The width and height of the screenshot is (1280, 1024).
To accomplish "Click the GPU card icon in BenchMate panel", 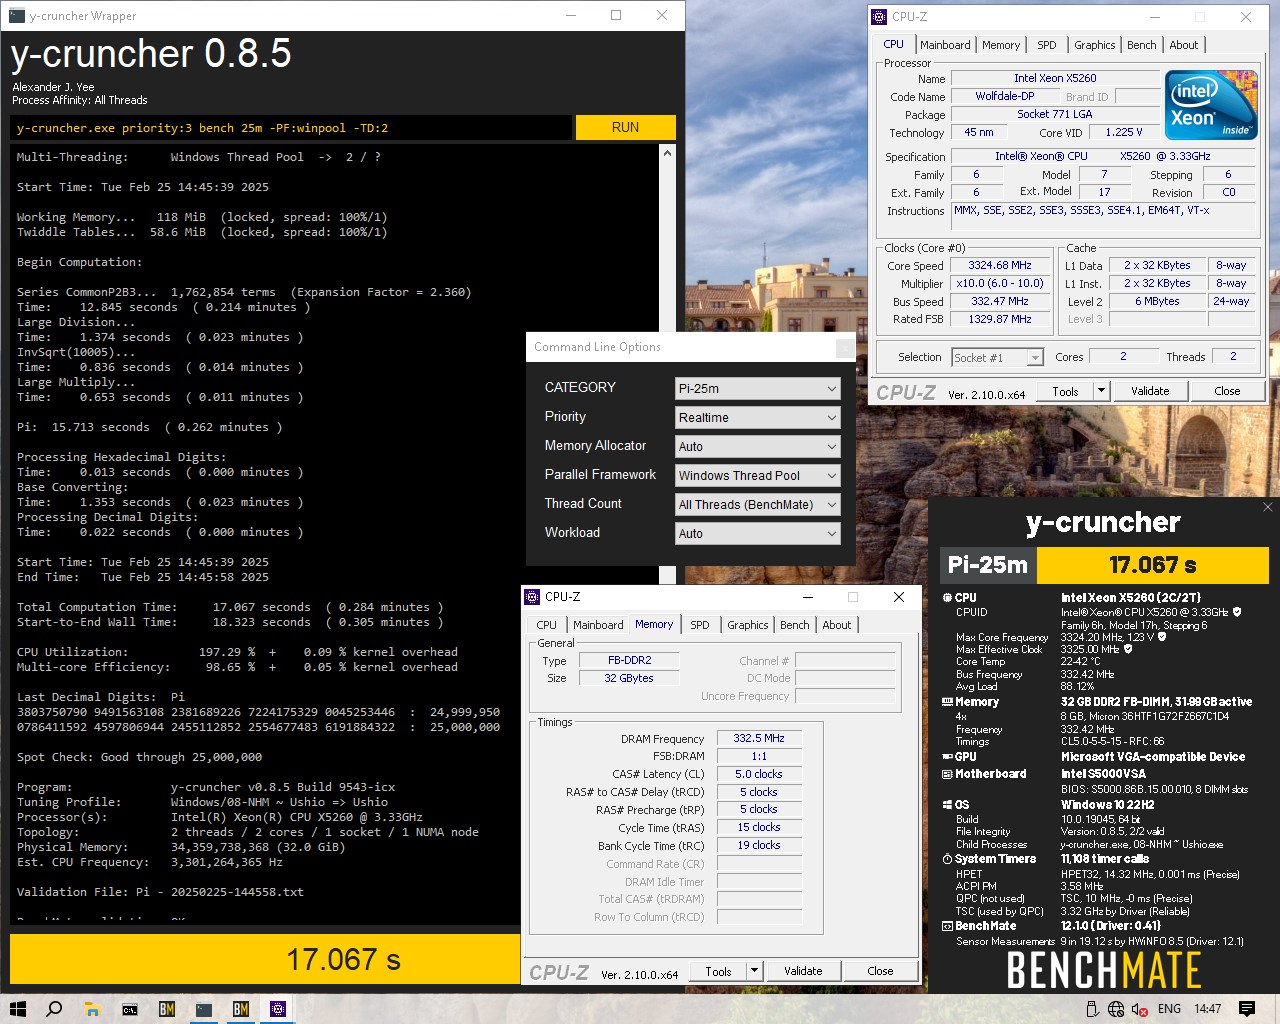I will click(947, 757).
